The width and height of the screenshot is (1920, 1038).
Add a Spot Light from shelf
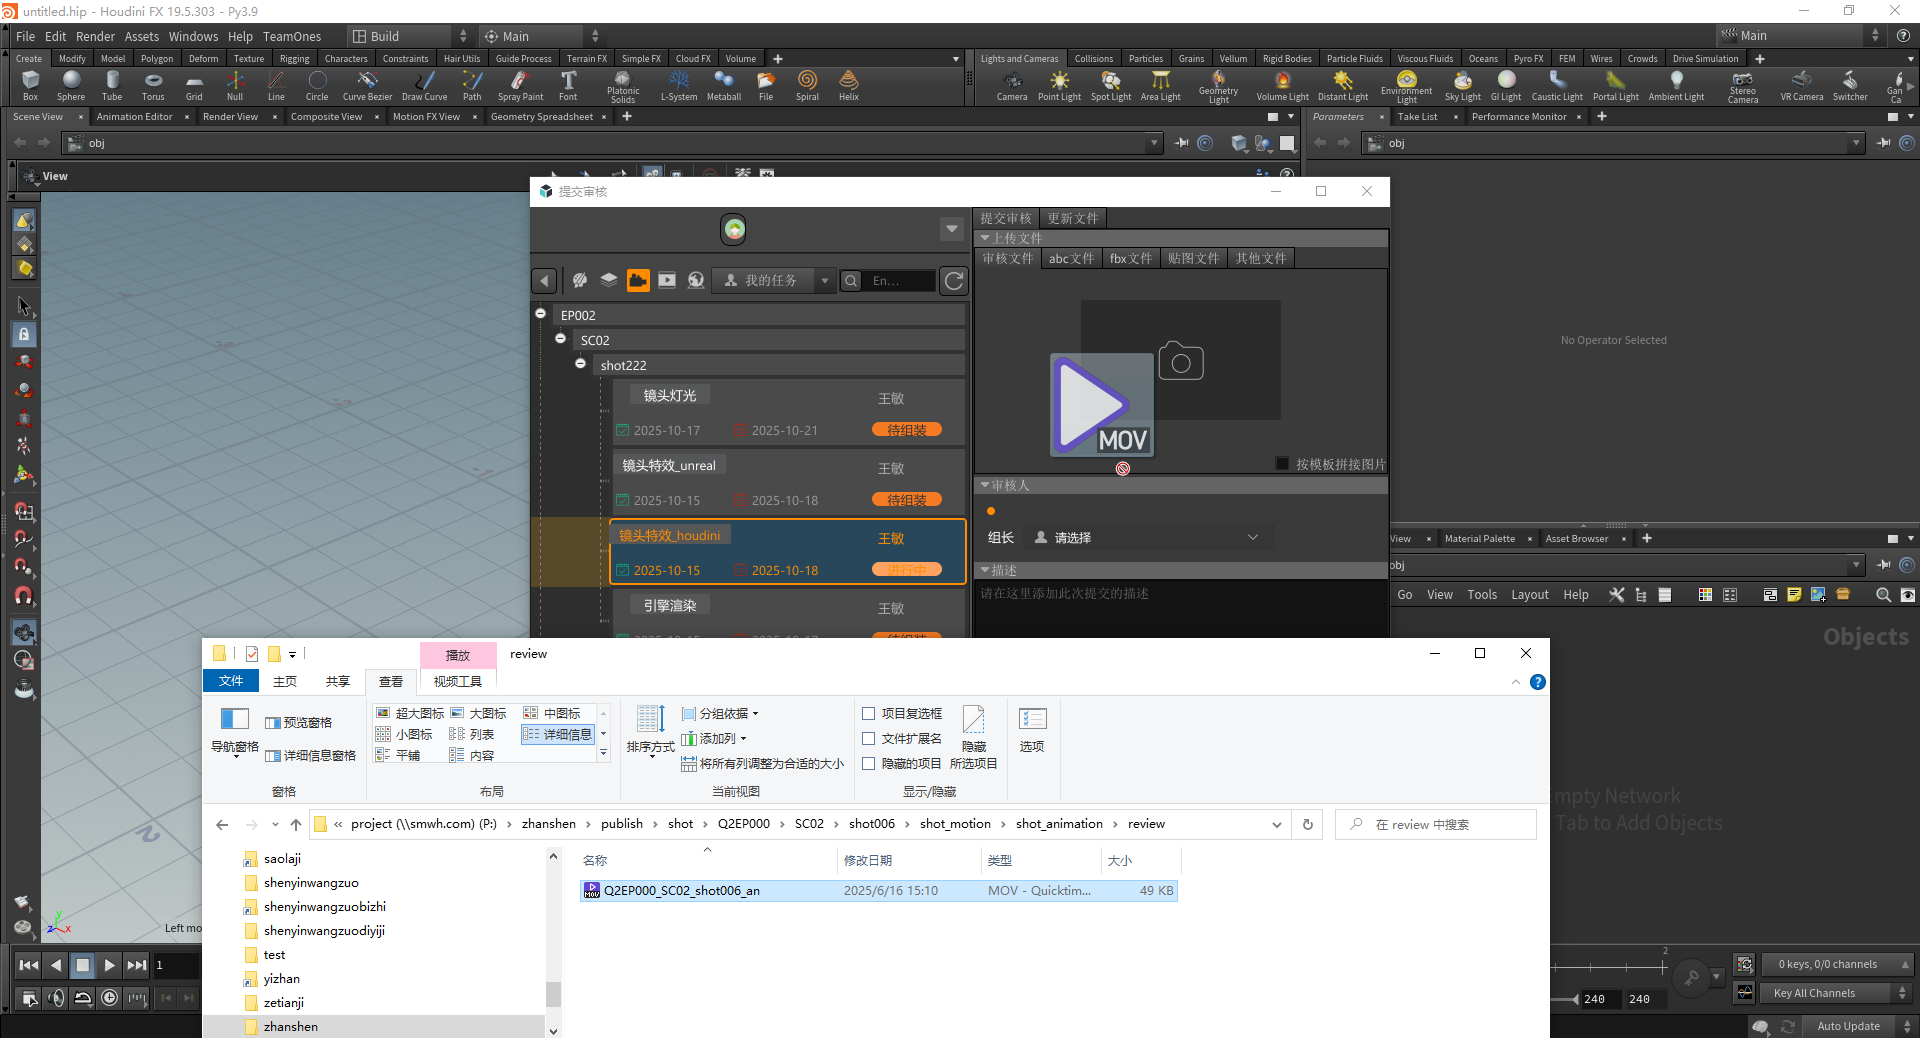click(1110, 85)
